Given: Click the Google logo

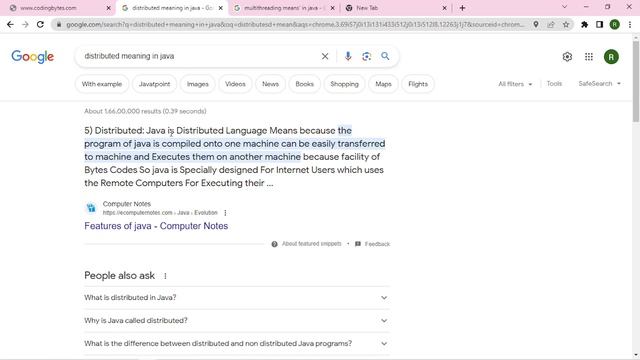Looking at the screenshot, I should (33, 57).
